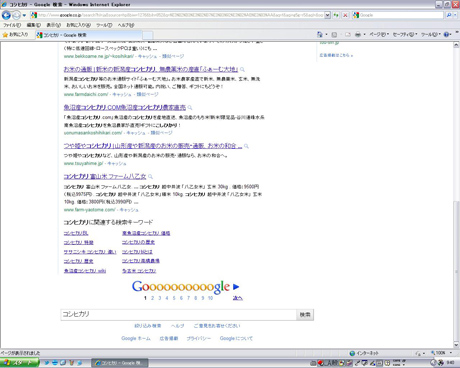Viewport: 460px width, 368px height.
Task: Select the コシヒカリ - Google 検索 tab
Action: (x=88, y=35)
